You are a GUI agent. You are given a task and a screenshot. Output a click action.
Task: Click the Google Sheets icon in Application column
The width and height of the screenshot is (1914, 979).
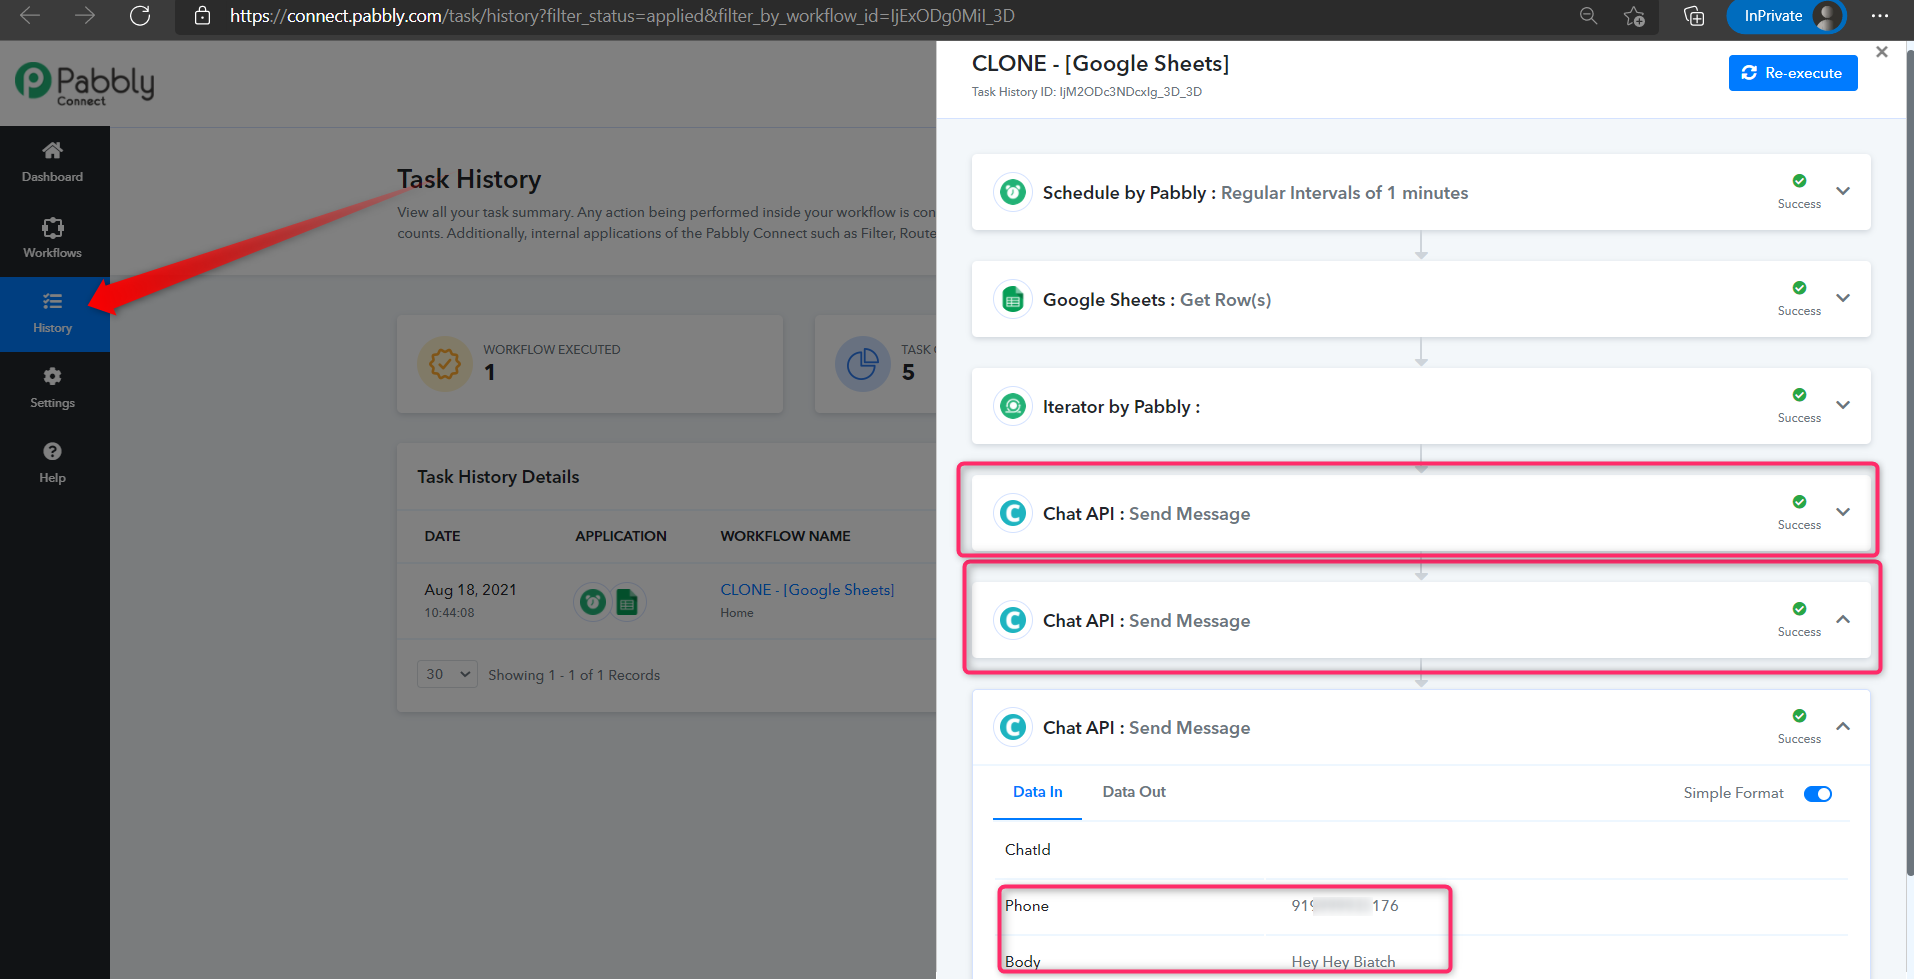coord(627,602)
